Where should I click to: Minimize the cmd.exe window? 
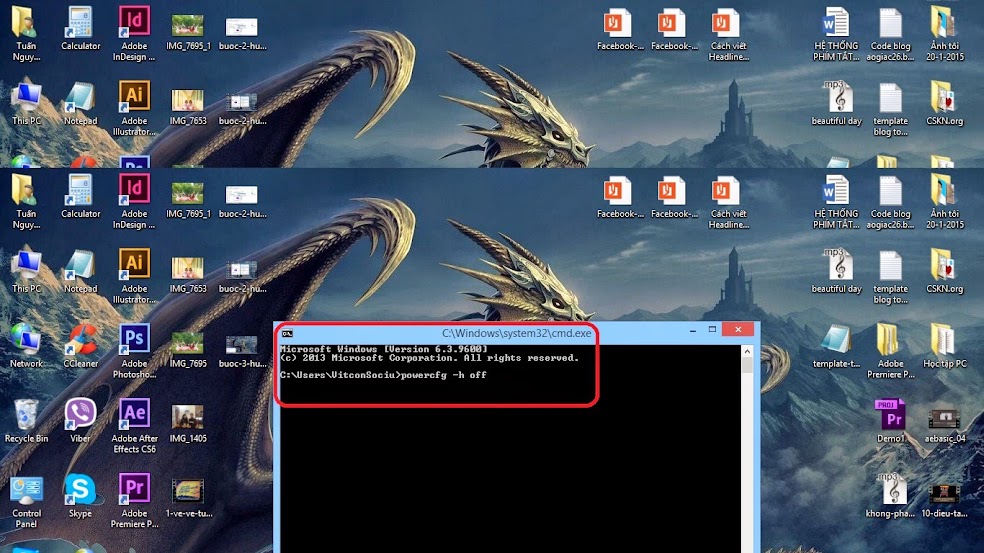(693, 330)
